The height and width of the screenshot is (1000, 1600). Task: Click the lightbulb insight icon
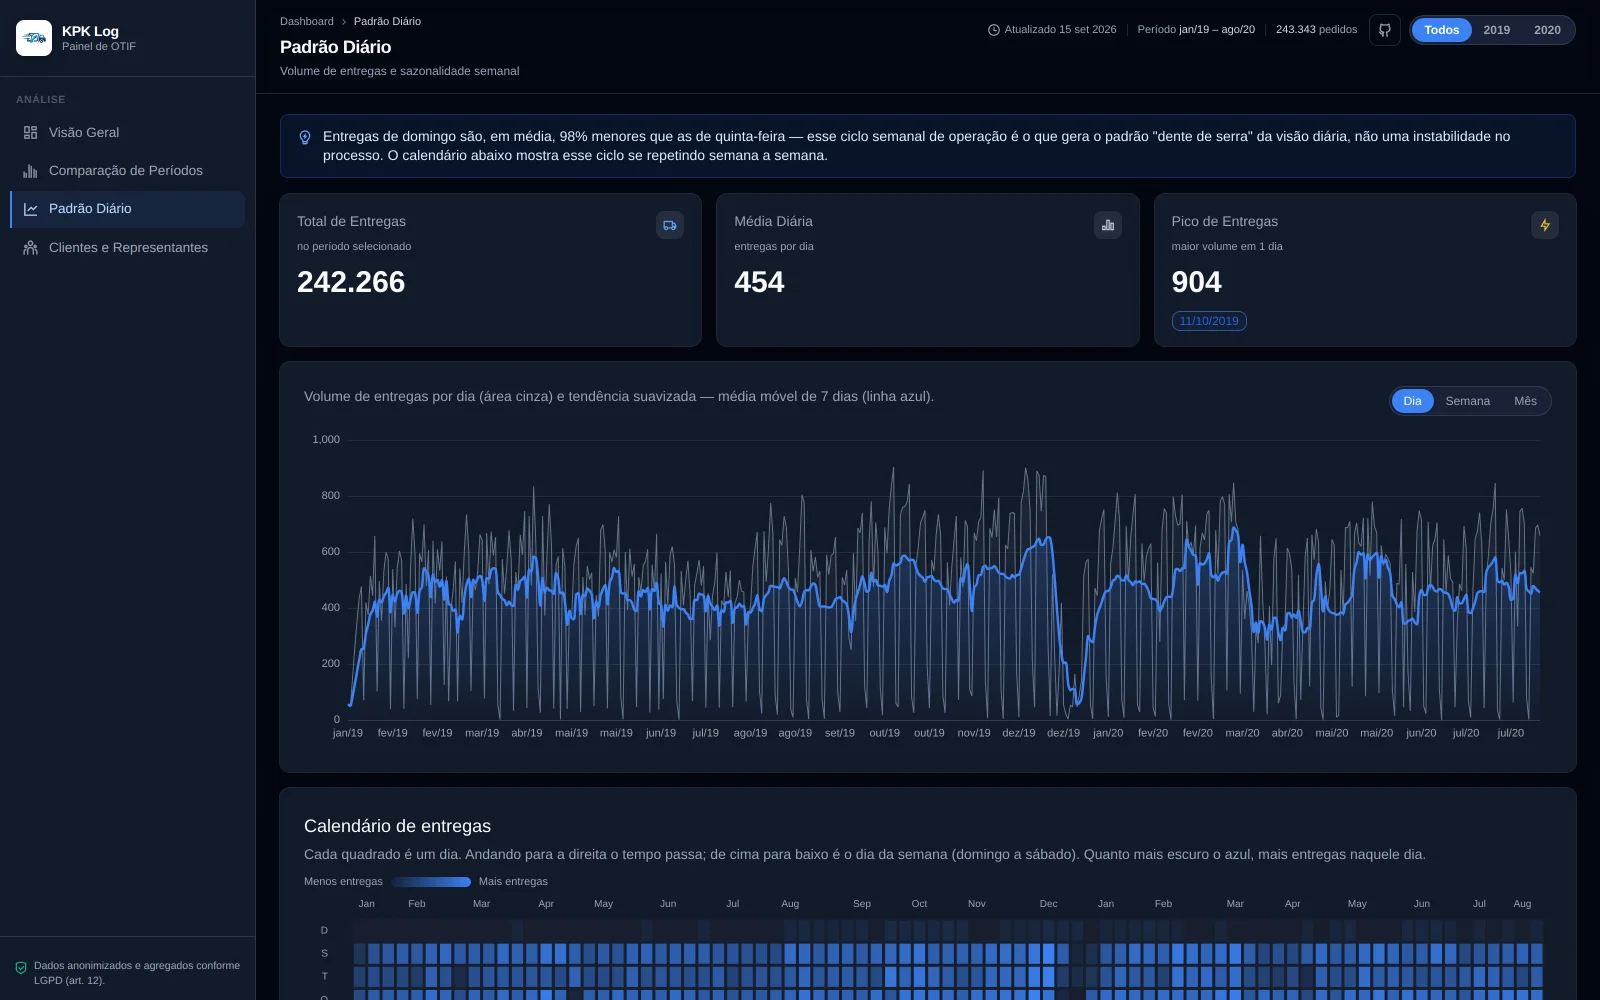[305, 137]
